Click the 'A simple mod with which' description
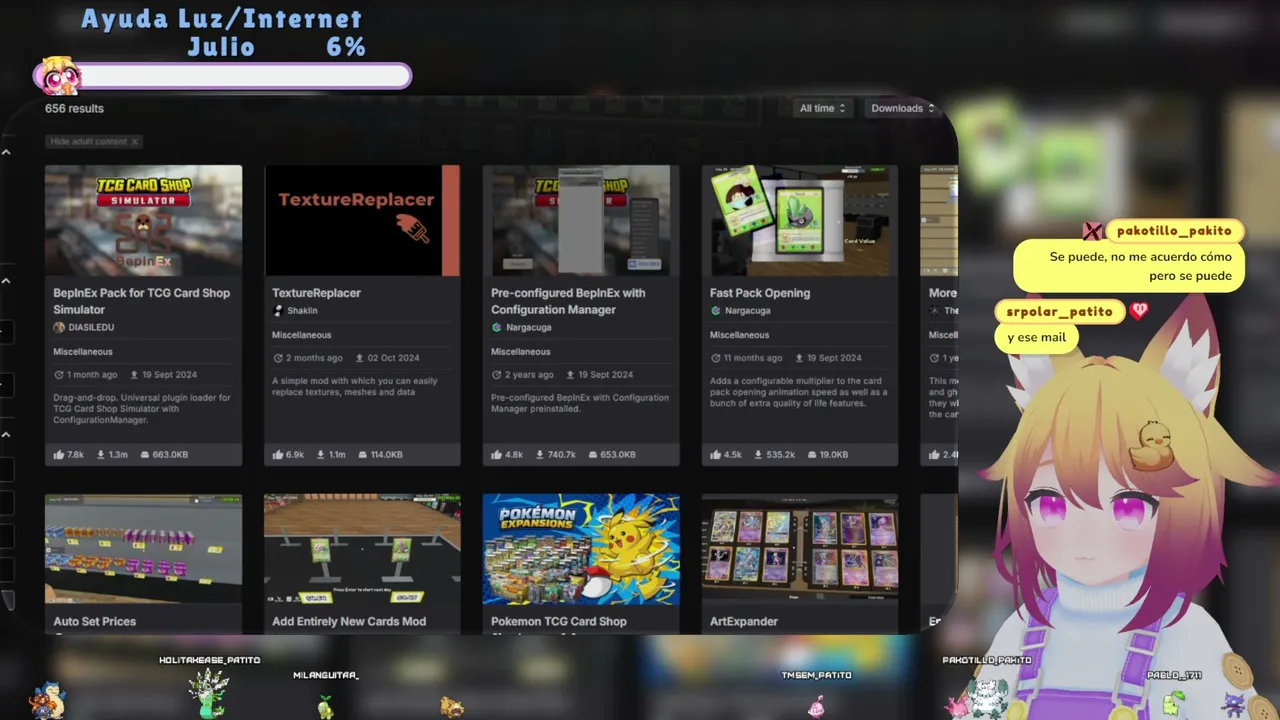 click(355, 386)
